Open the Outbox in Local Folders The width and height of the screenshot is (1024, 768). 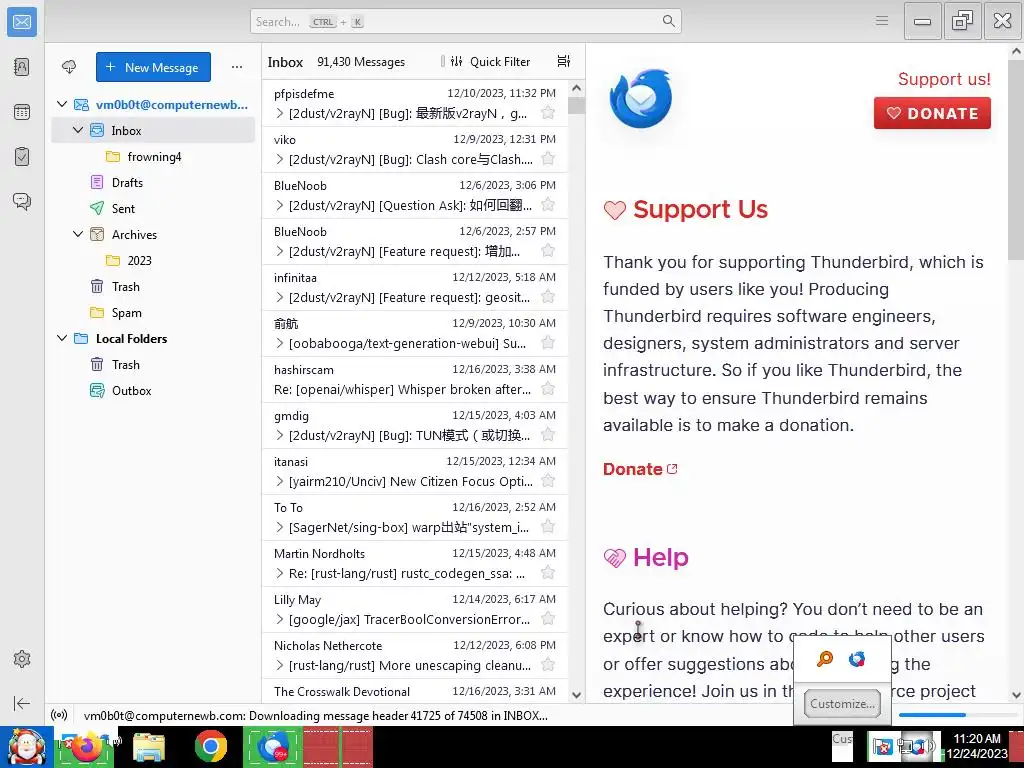pyautogui.click(x=153, y=391)
